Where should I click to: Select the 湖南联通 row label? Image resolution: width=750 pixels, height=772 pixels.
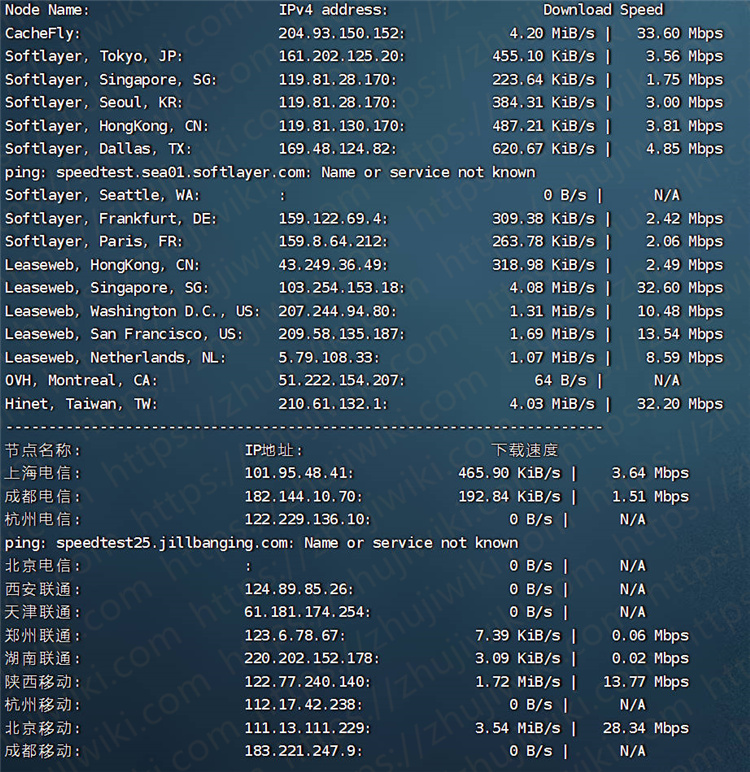click(42, 659)
